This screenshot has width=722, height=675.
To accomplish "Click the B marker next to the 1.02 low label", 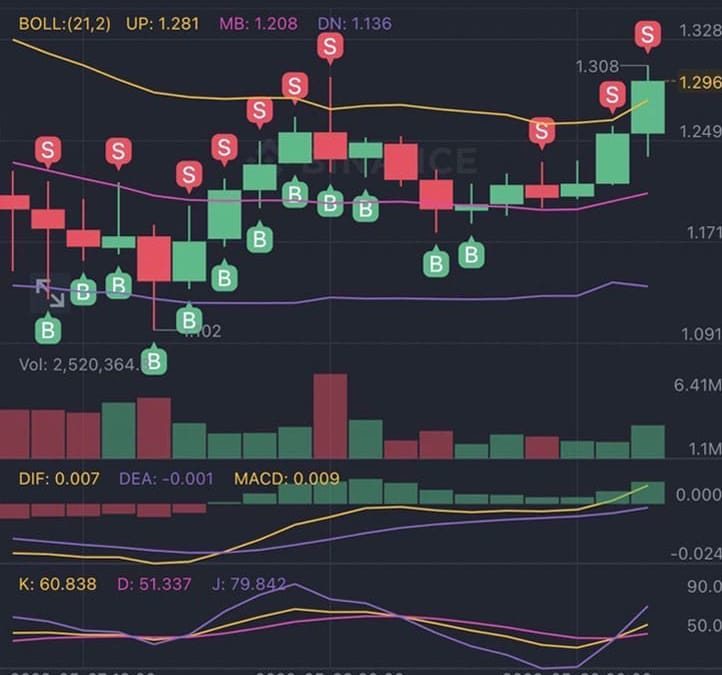I will tap(189, 320).
